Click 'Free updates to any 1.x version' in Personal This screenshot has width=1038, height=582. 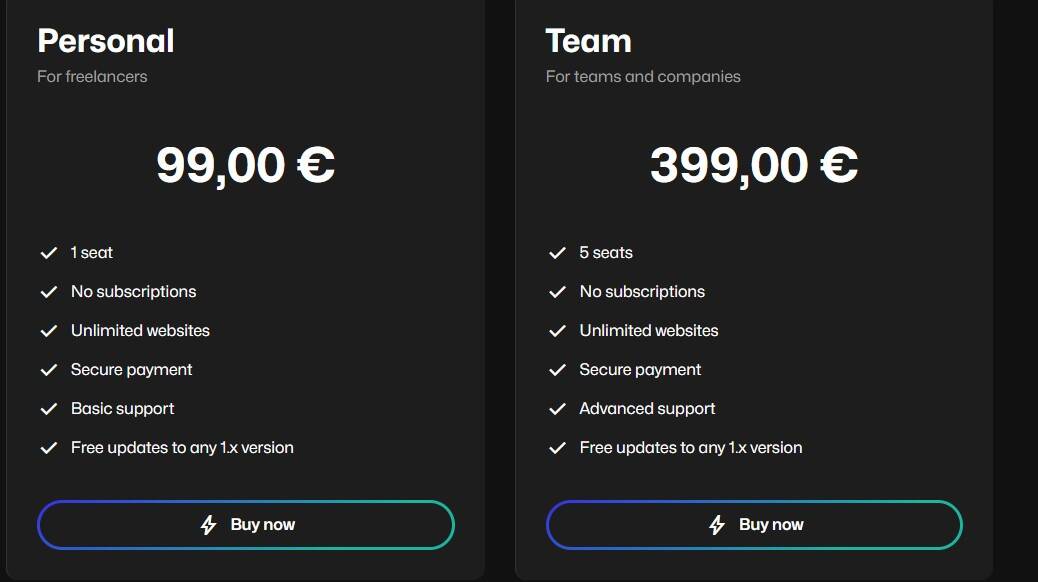point(182,447)
